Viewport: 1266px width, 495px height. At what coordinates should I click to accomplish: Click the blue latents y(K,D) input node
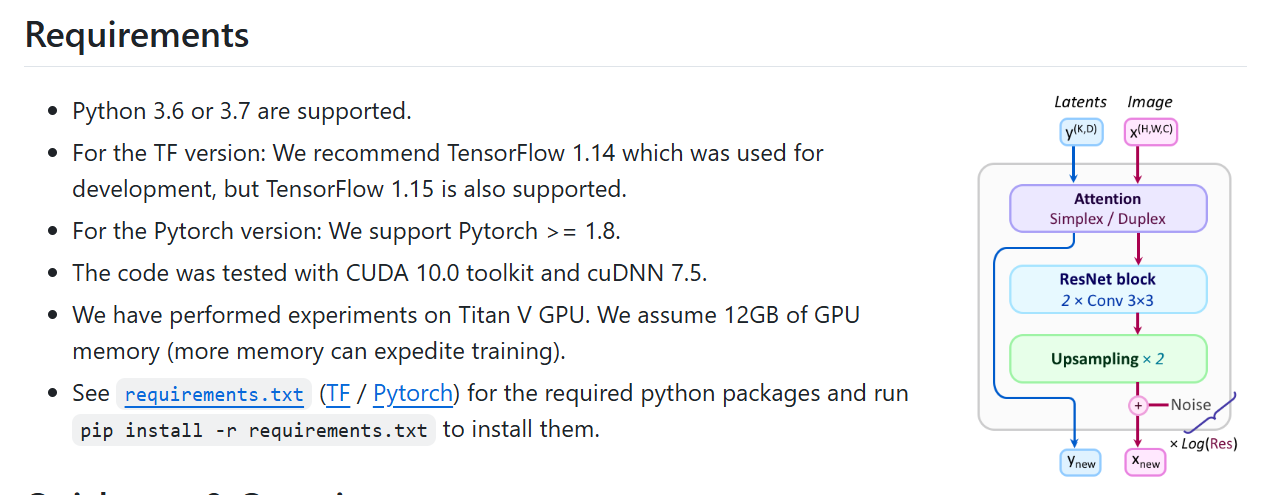pyautogui.click(x=1080, y=131)
